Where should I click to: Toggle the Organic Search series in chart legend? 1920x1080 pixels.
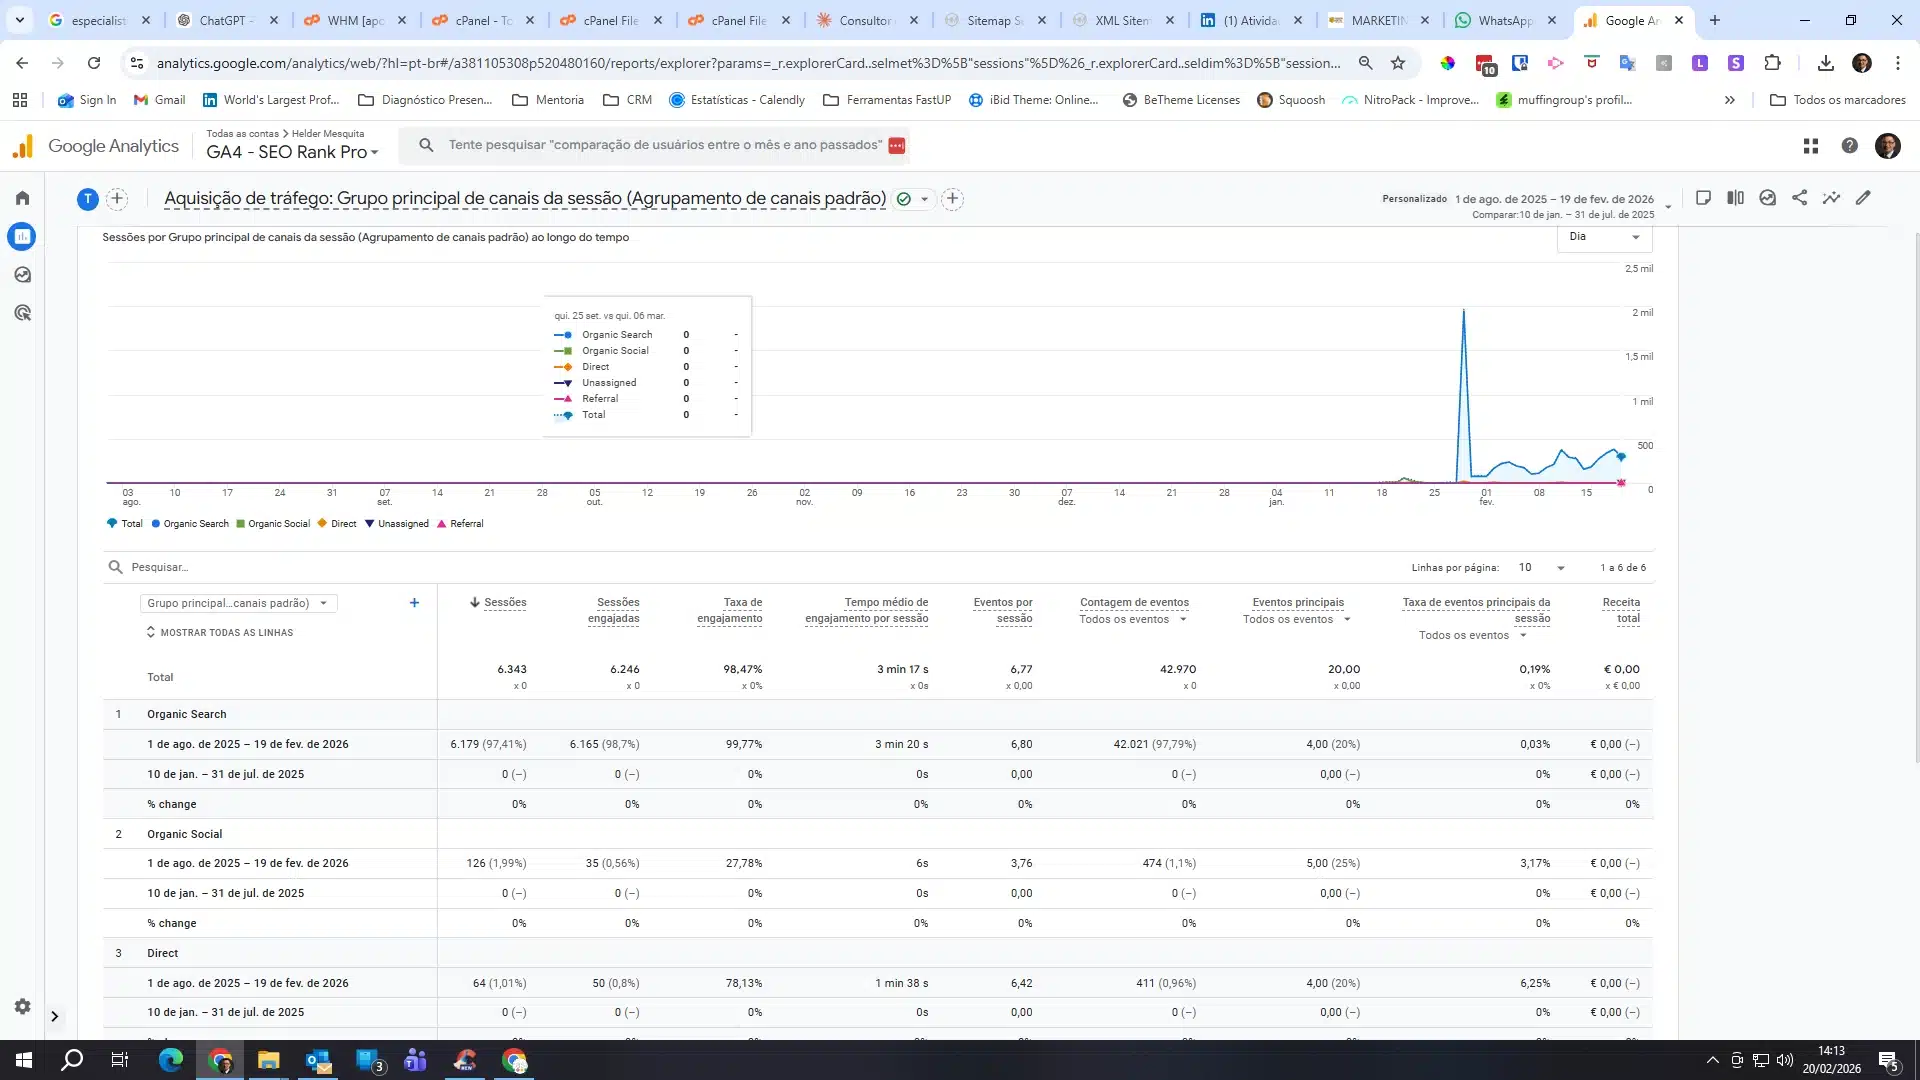click(190, 524)
